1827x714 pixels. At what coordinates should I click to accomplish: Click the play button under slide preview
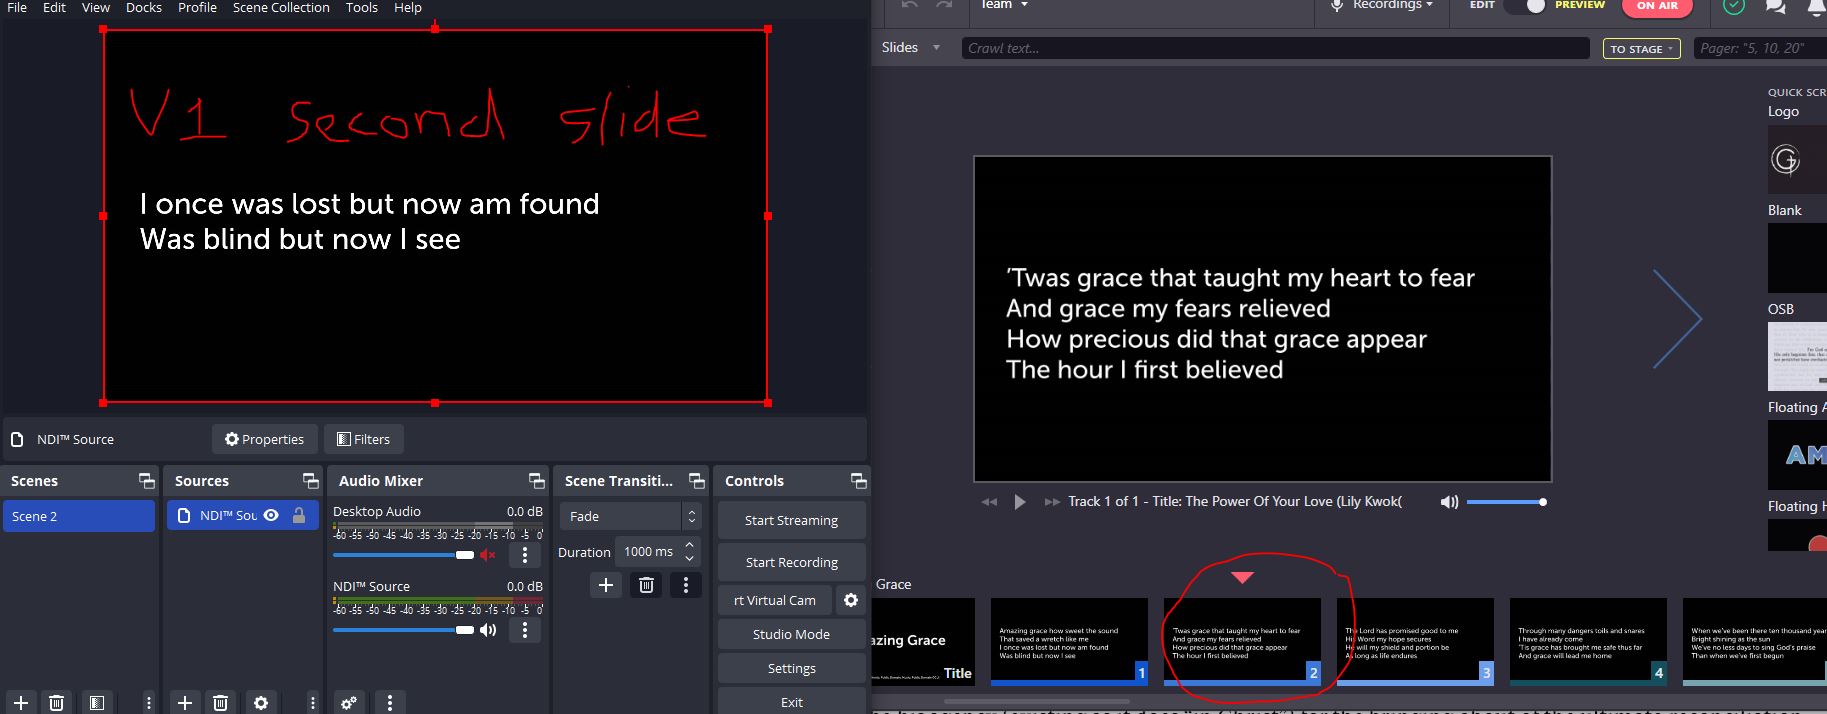tap(1020, 502)
